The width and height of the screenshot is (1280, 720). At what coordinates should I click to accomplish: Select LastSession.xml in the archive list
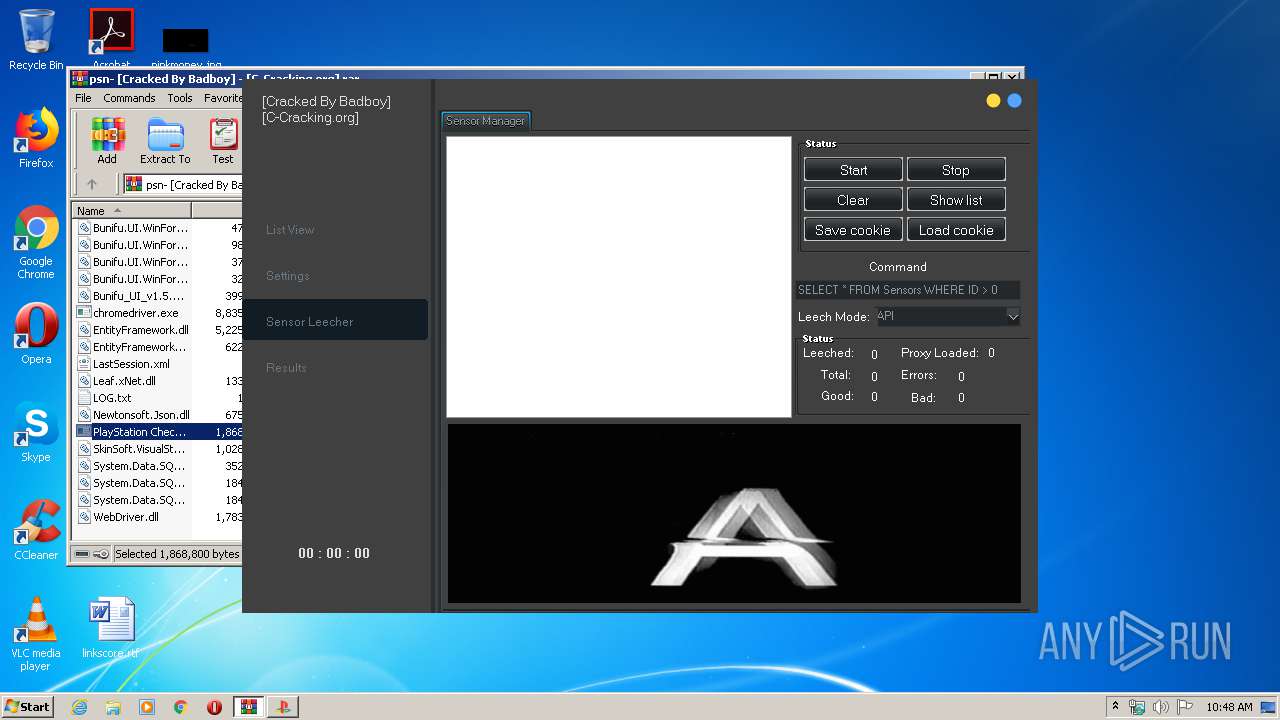pos(131,364)
